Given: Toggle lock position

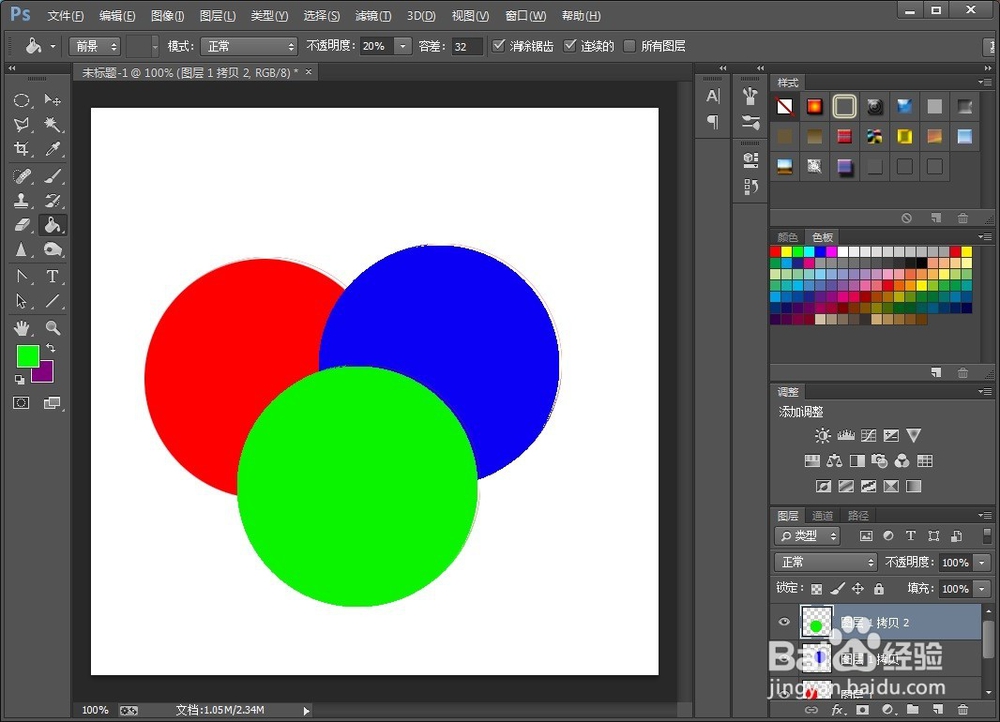Looking at the screenshot, I should click(858, 589).
